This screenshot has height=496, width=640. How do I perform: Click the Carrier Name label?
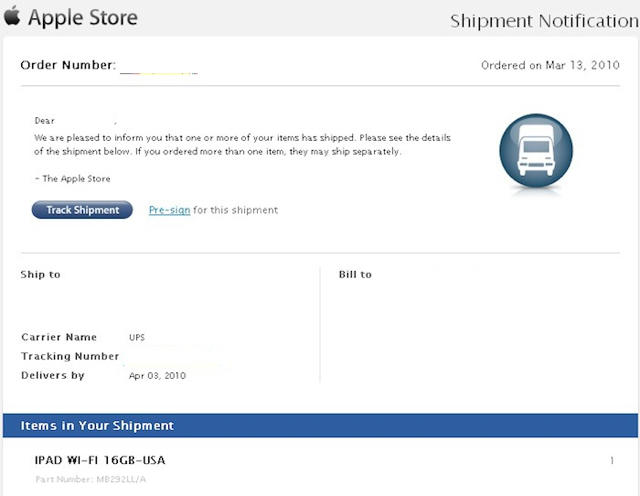click(x=59, y=337)
